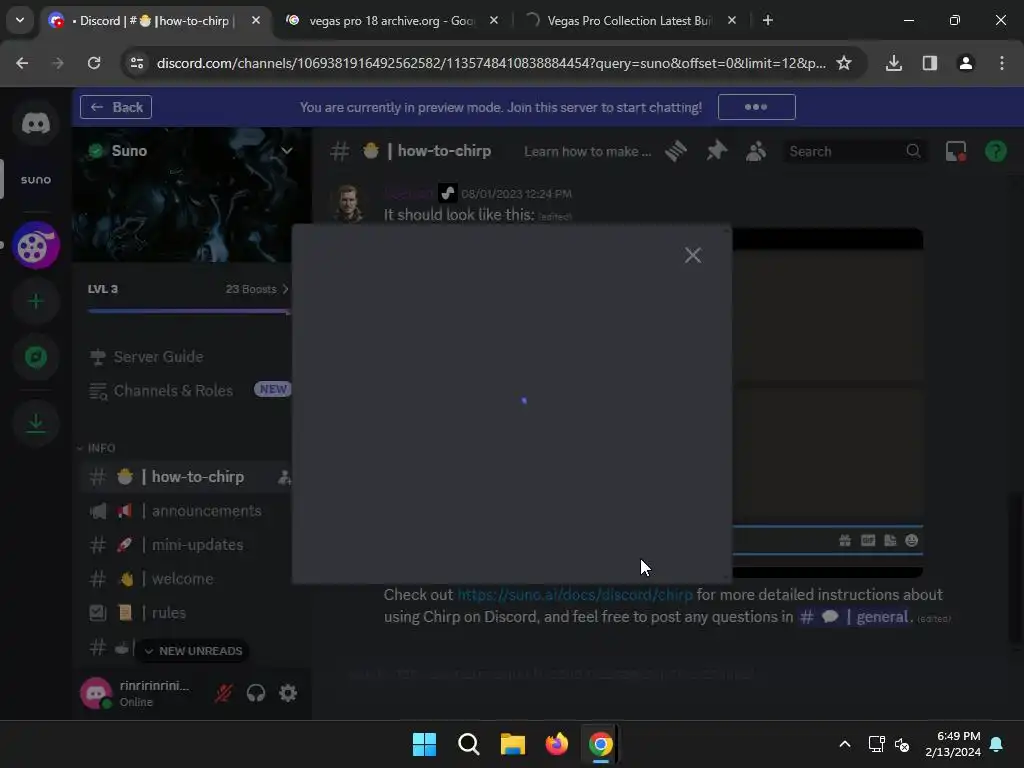
Task: Open three-dots menu in preview banner
Action: coord(756,107)
